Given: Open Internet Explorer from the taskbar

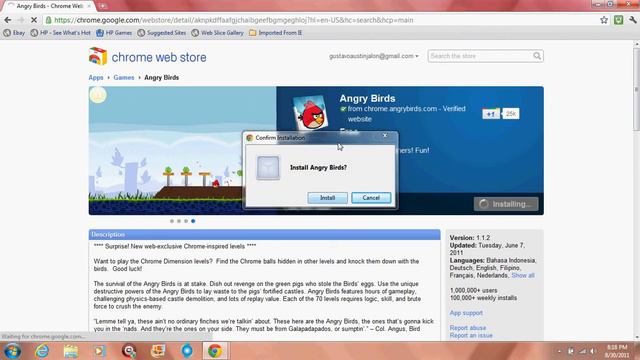Looking at the screenshot, I should pyautogui.click(x=42, y=351).
